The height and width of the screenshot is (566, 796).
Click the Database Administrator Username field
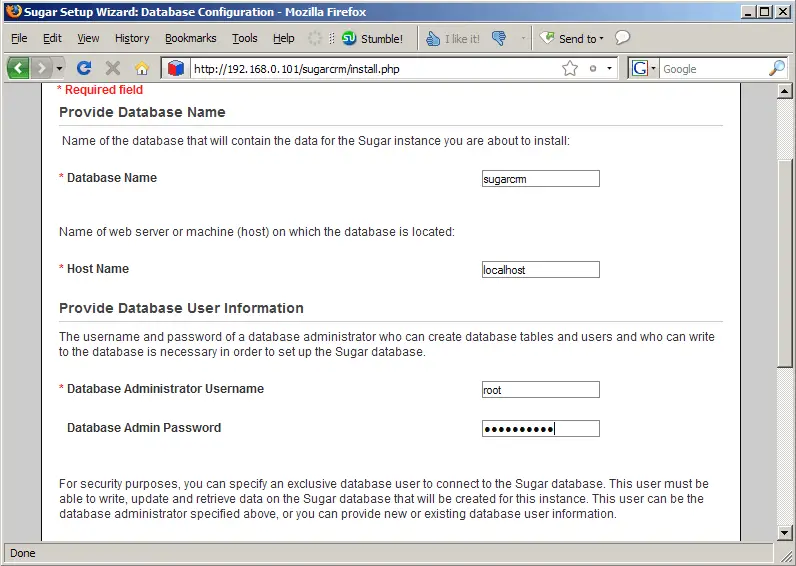point(541,390)
